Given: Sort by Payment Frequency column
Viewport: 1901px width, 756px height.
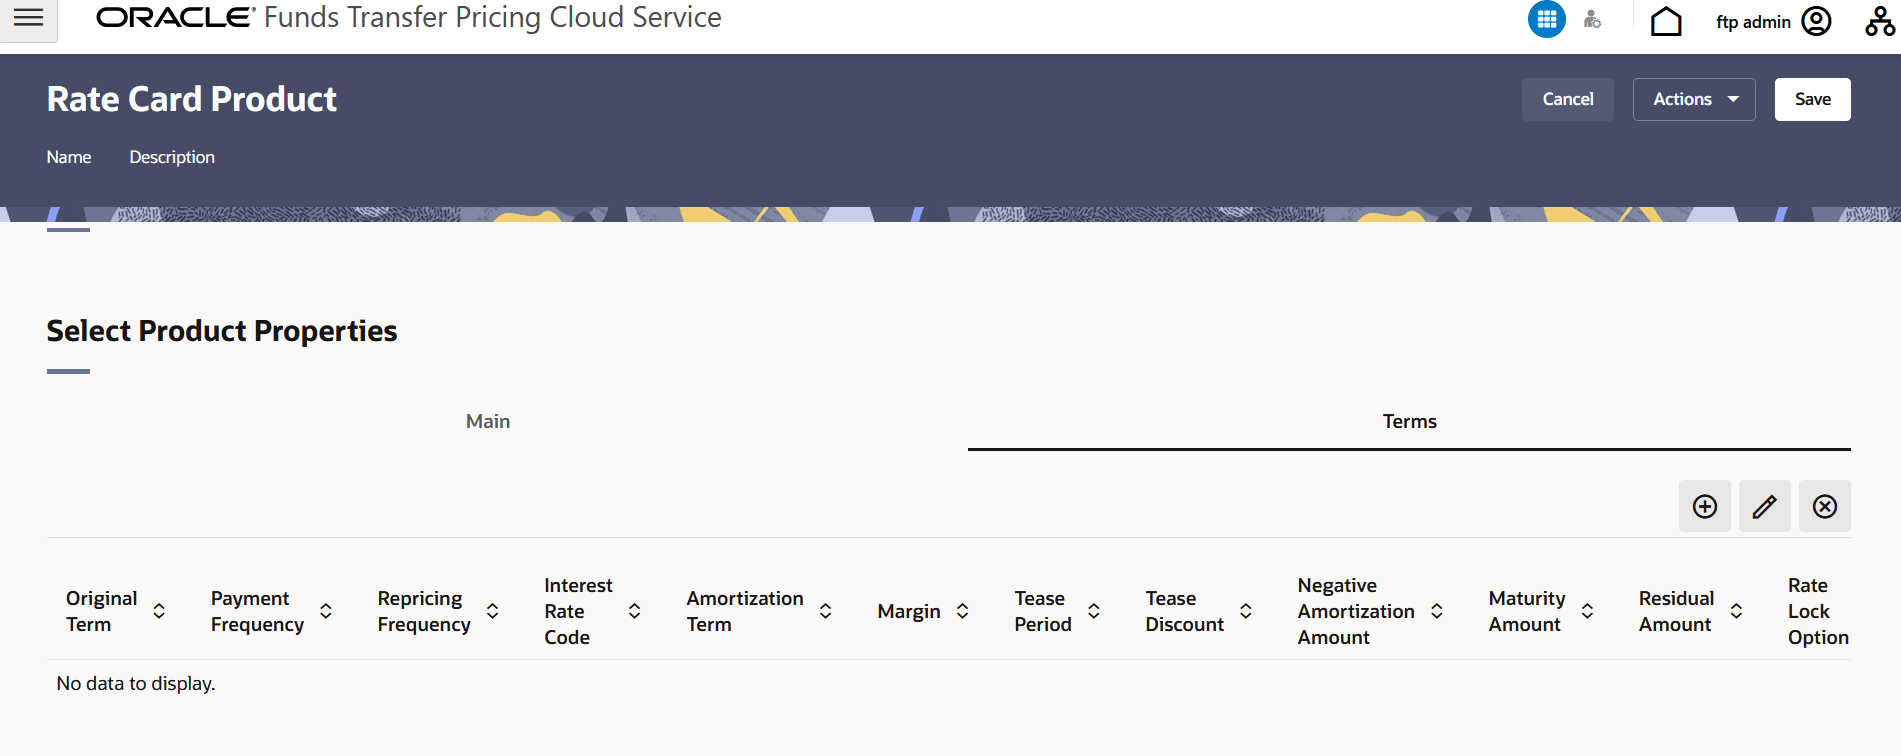Looking at the screenshot, I should point(326,611).
